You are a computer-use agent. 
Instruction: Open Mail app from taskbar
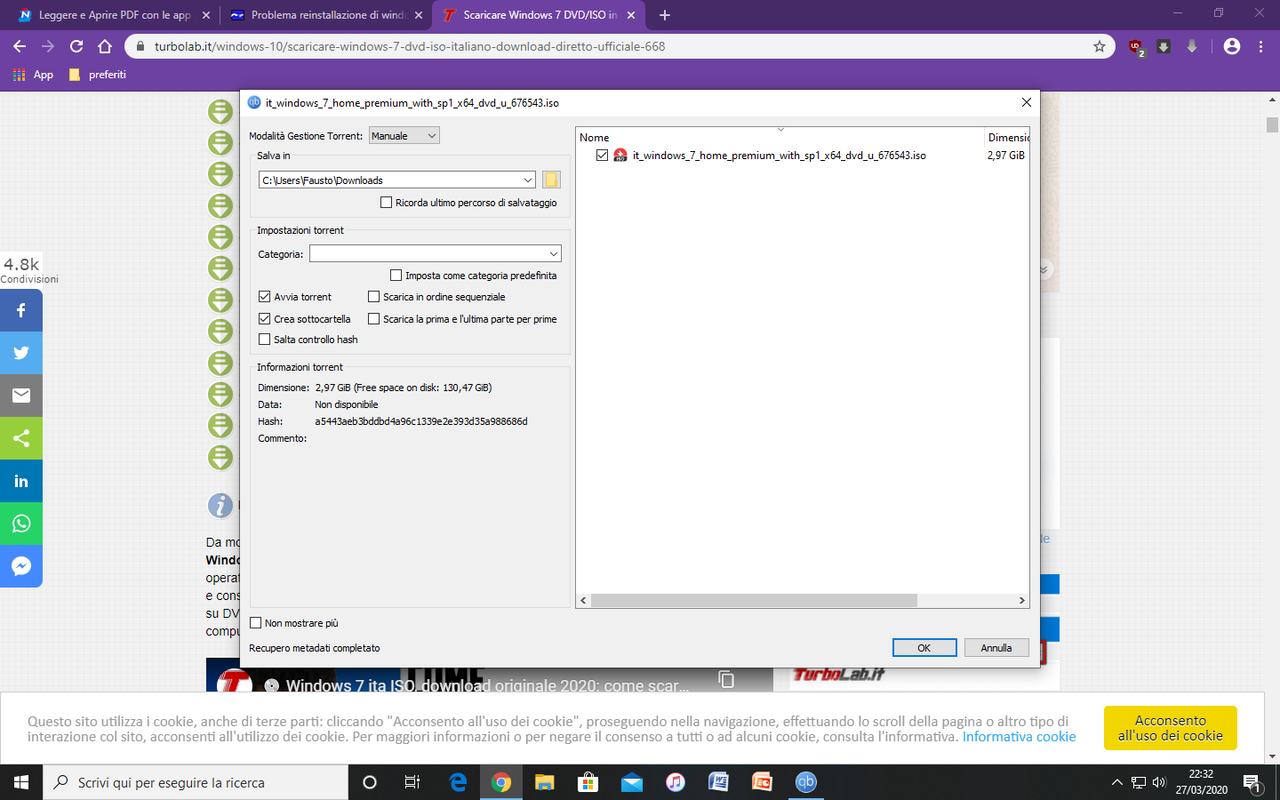pos(631,782)
